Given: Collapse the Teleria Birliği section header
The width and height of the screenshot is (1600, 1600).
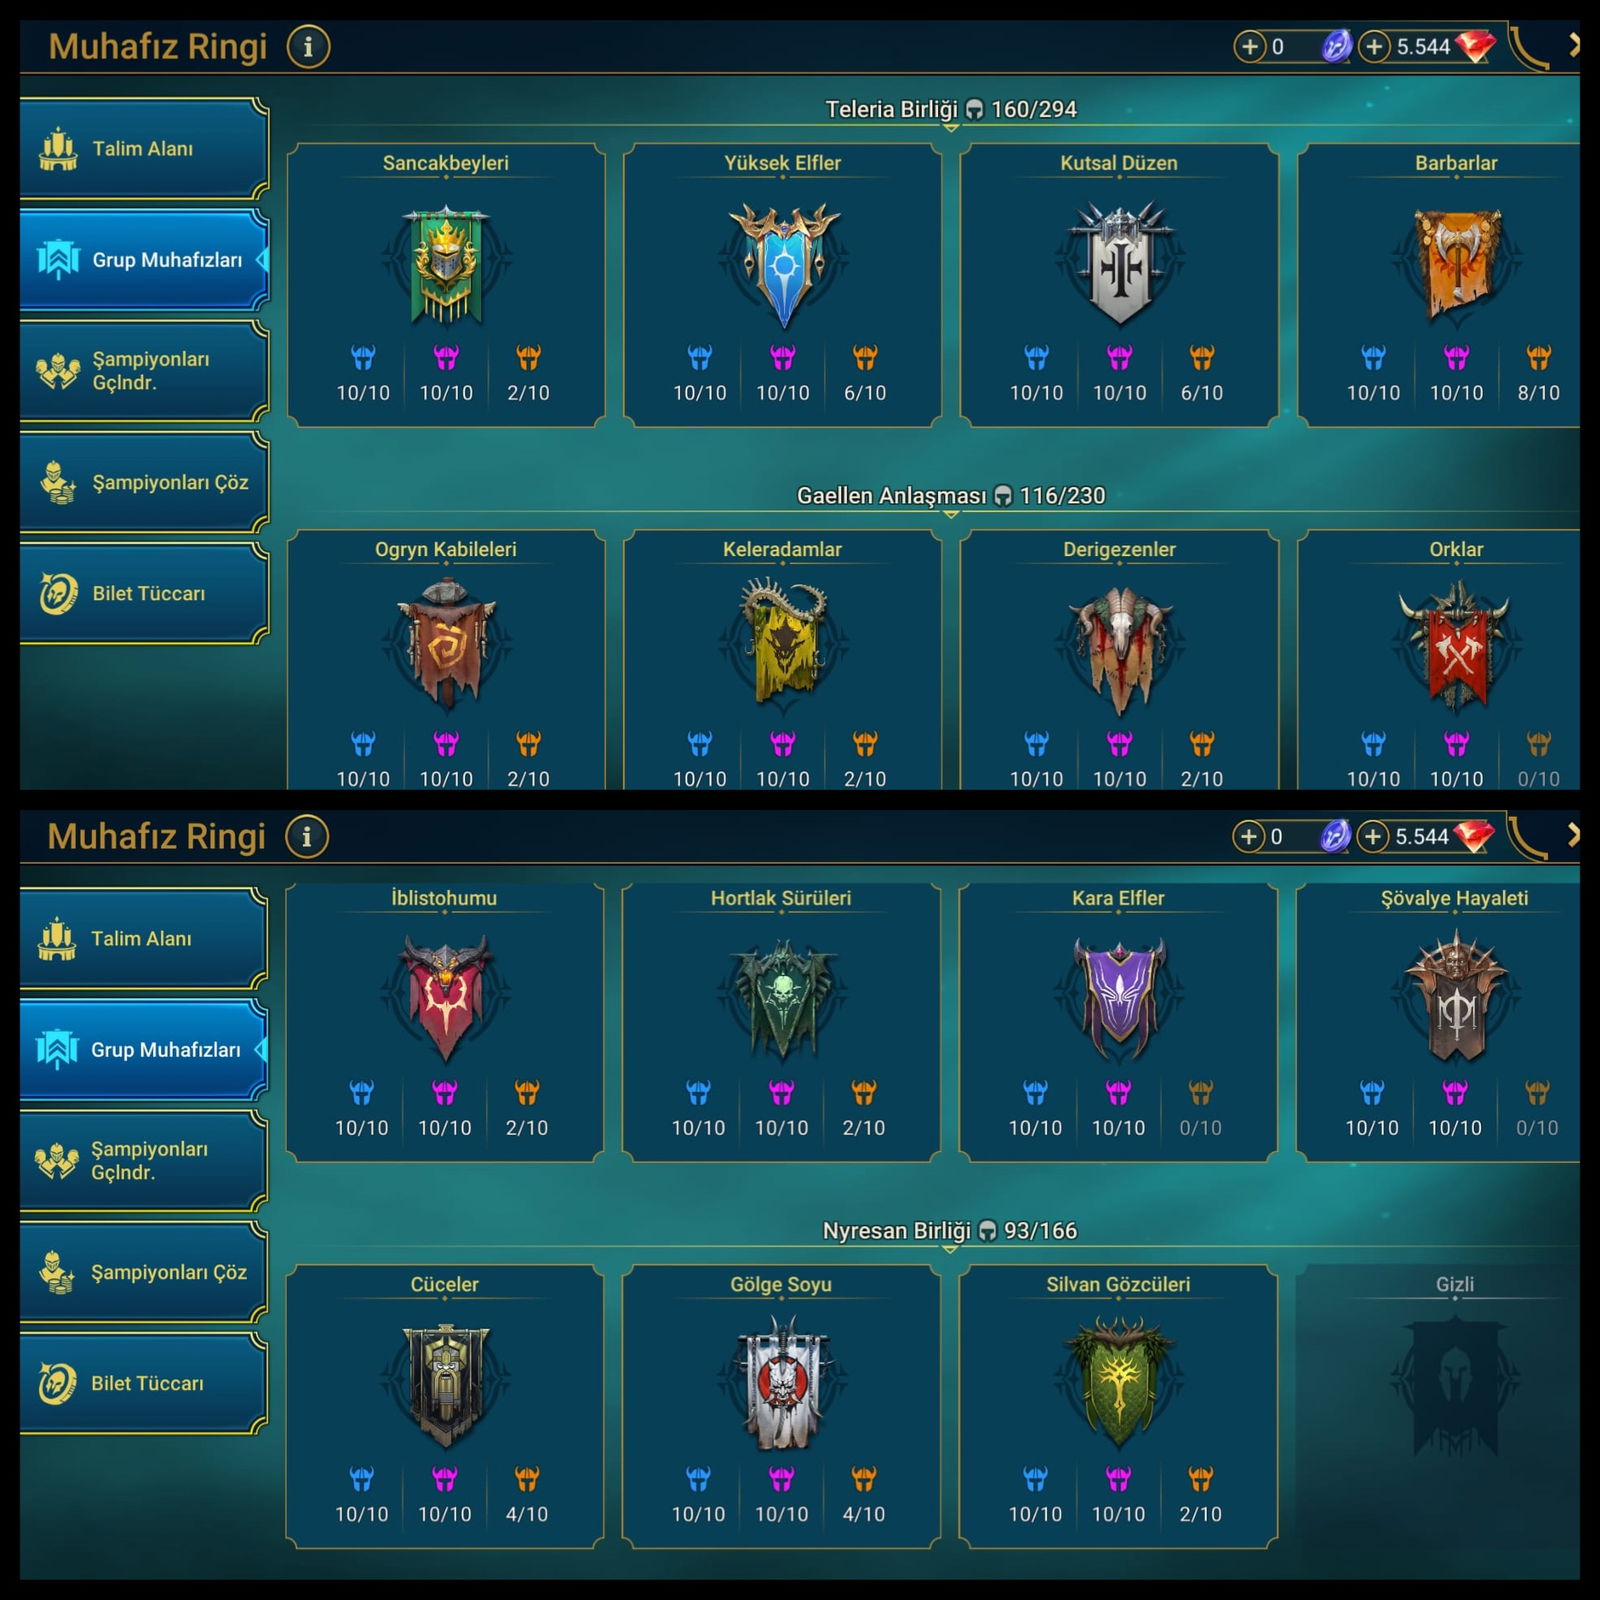Looking at the screenshot, I should tap(950, 110).
